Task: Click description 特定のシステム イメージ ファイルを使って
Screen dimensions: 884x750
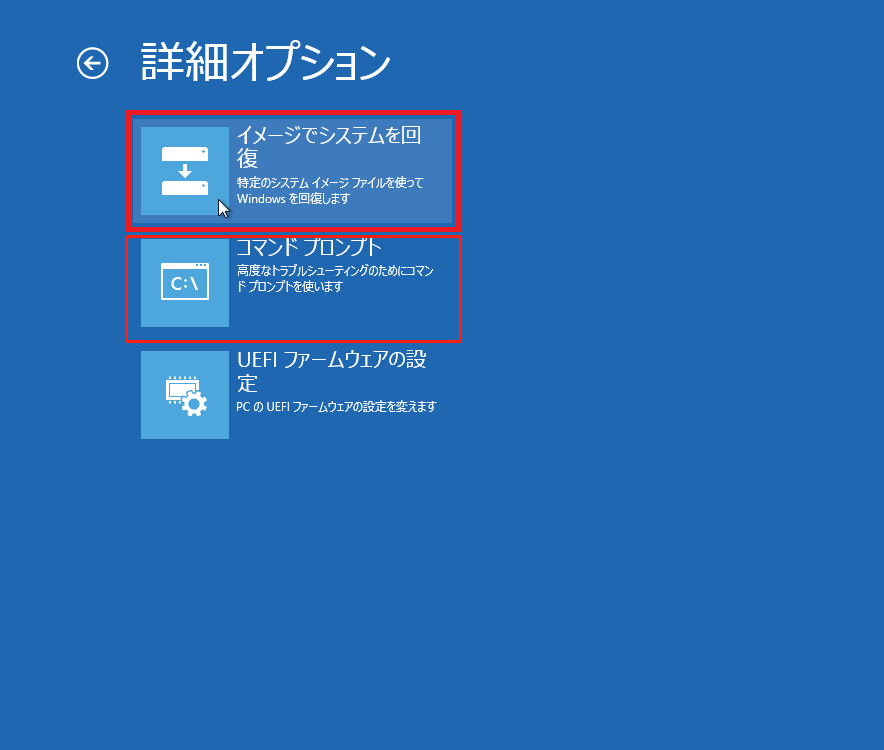Action: click(x=330, y=183)
